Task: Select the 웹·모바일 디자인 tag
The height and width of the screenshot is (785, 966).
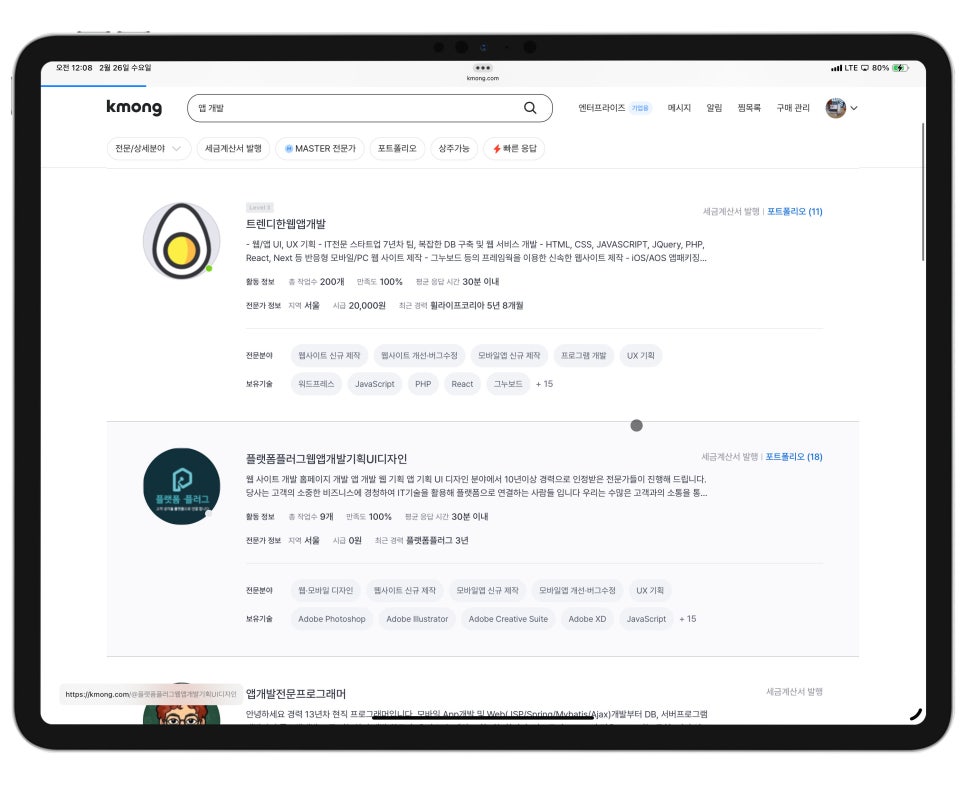Action: (x=325, y=590)
